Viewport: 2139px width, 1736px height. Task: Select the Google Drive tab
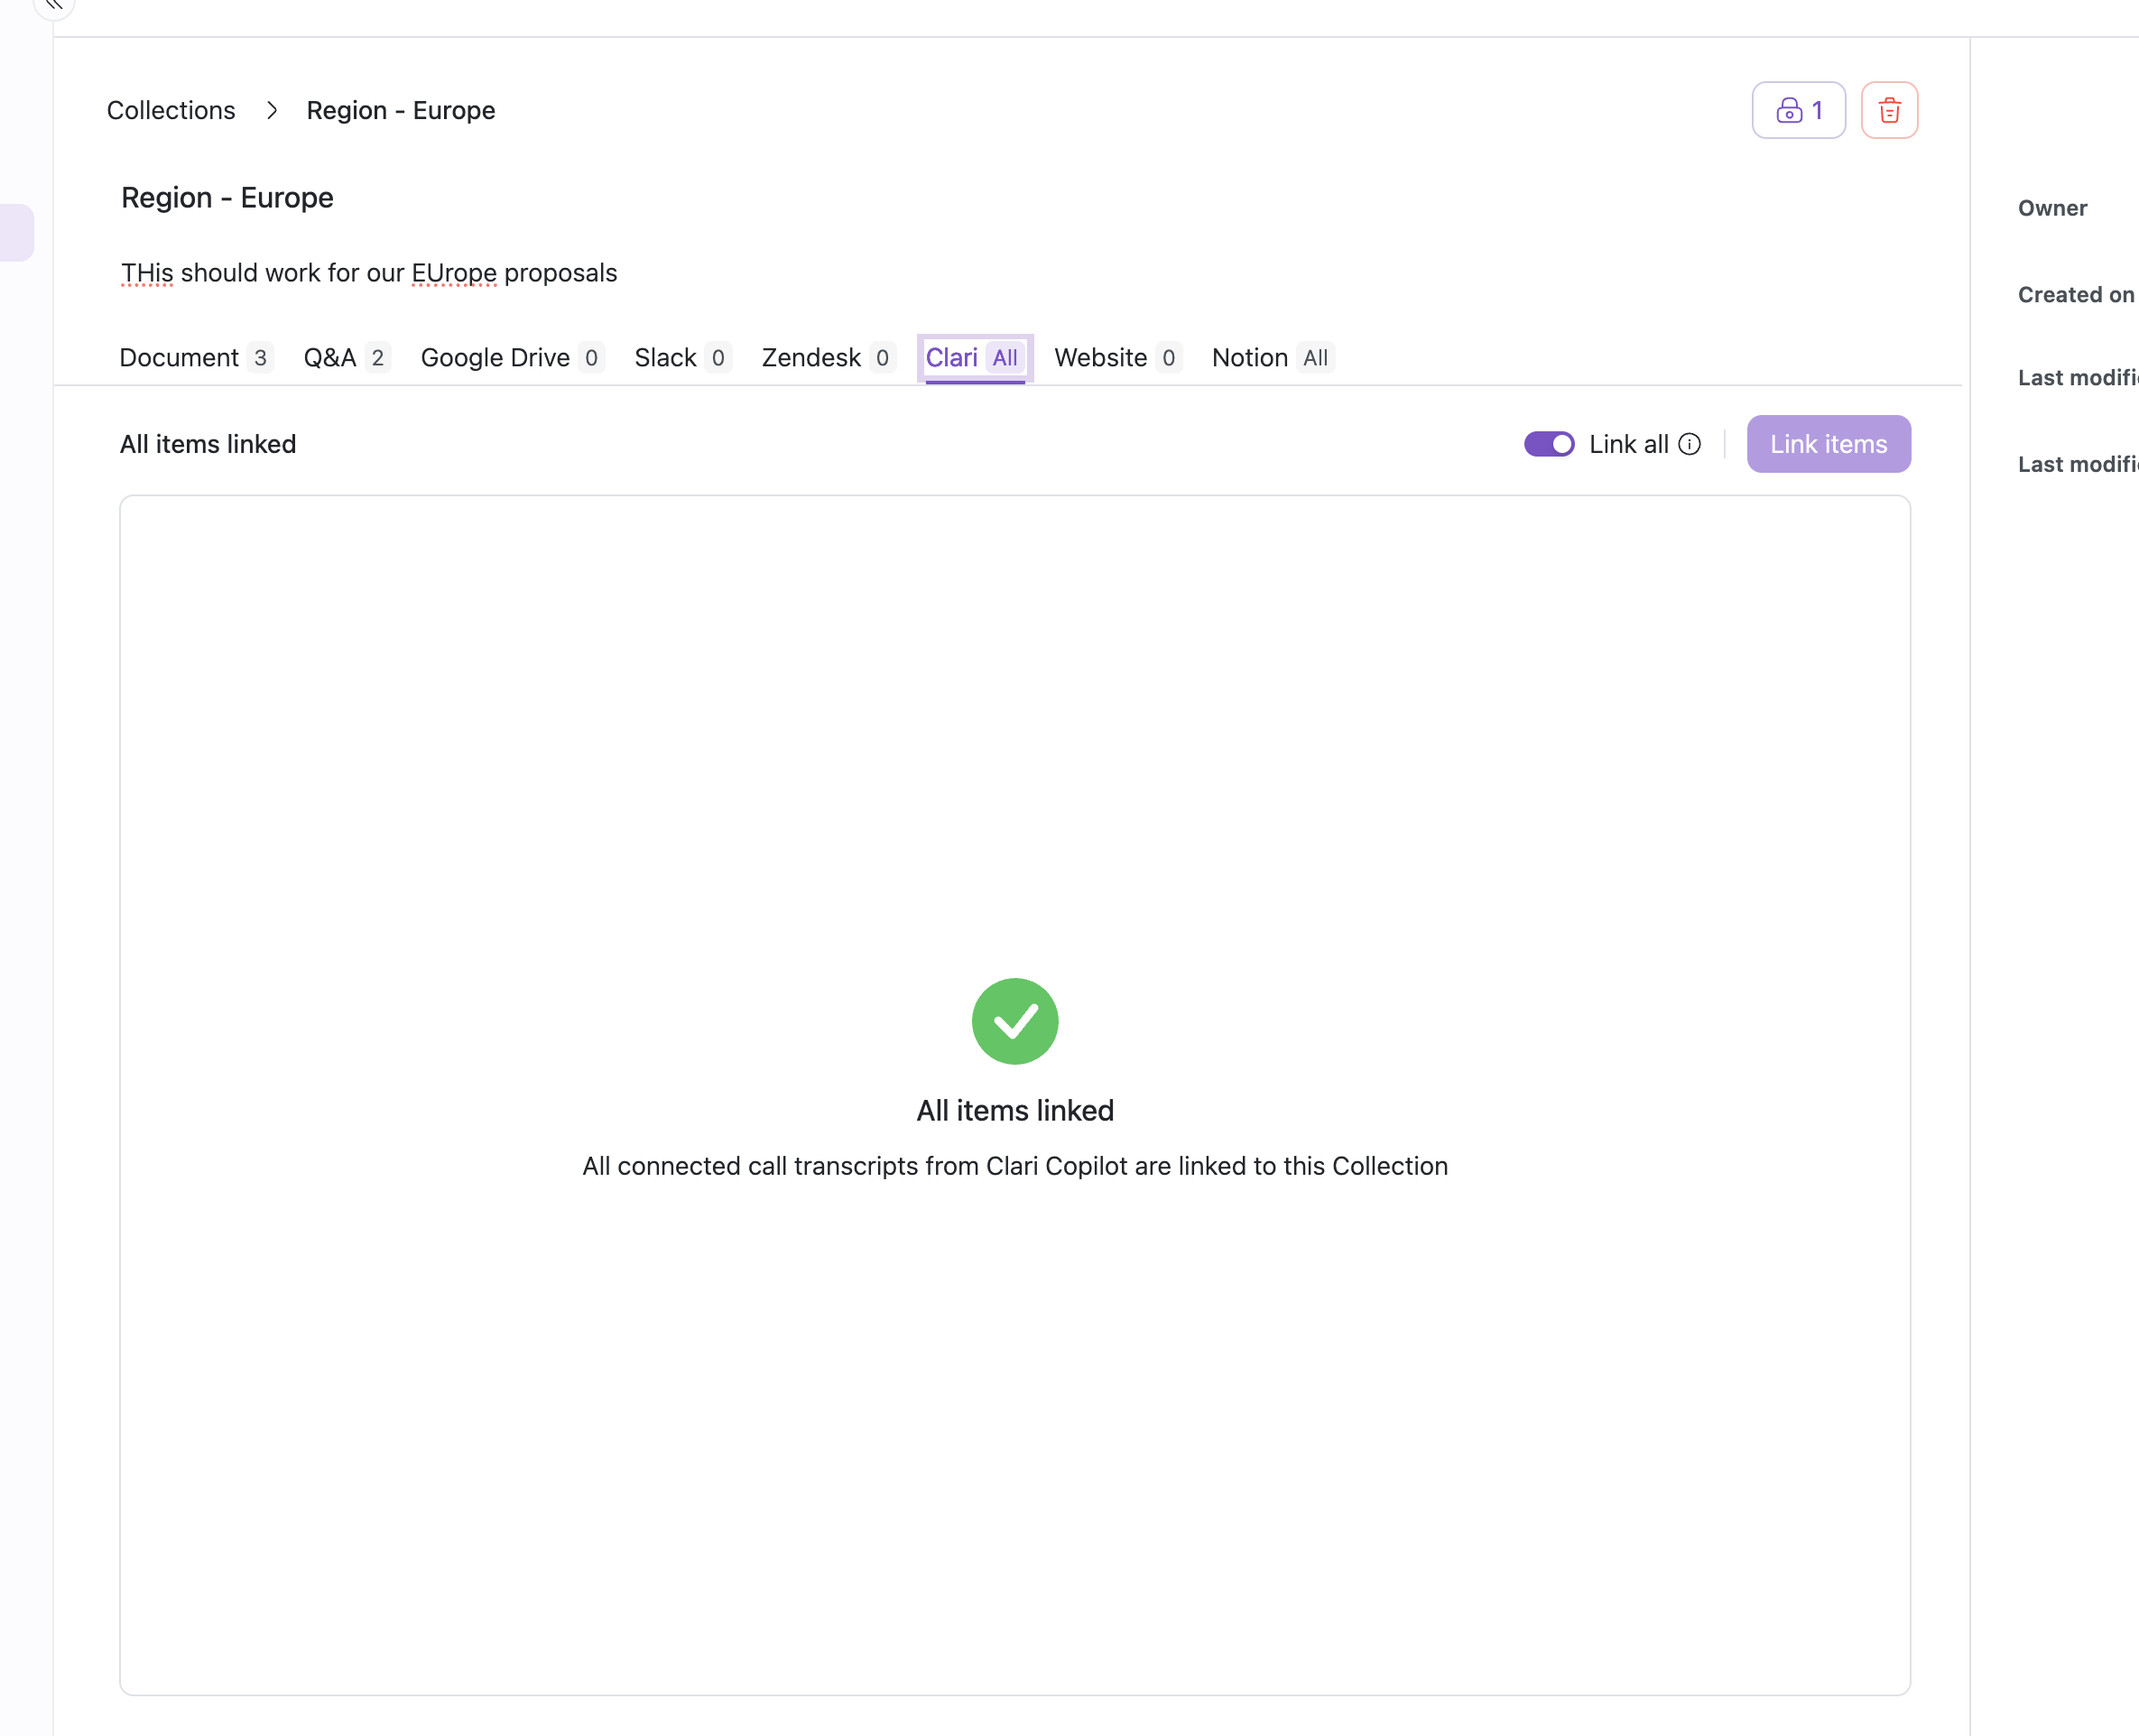(511, 358)
